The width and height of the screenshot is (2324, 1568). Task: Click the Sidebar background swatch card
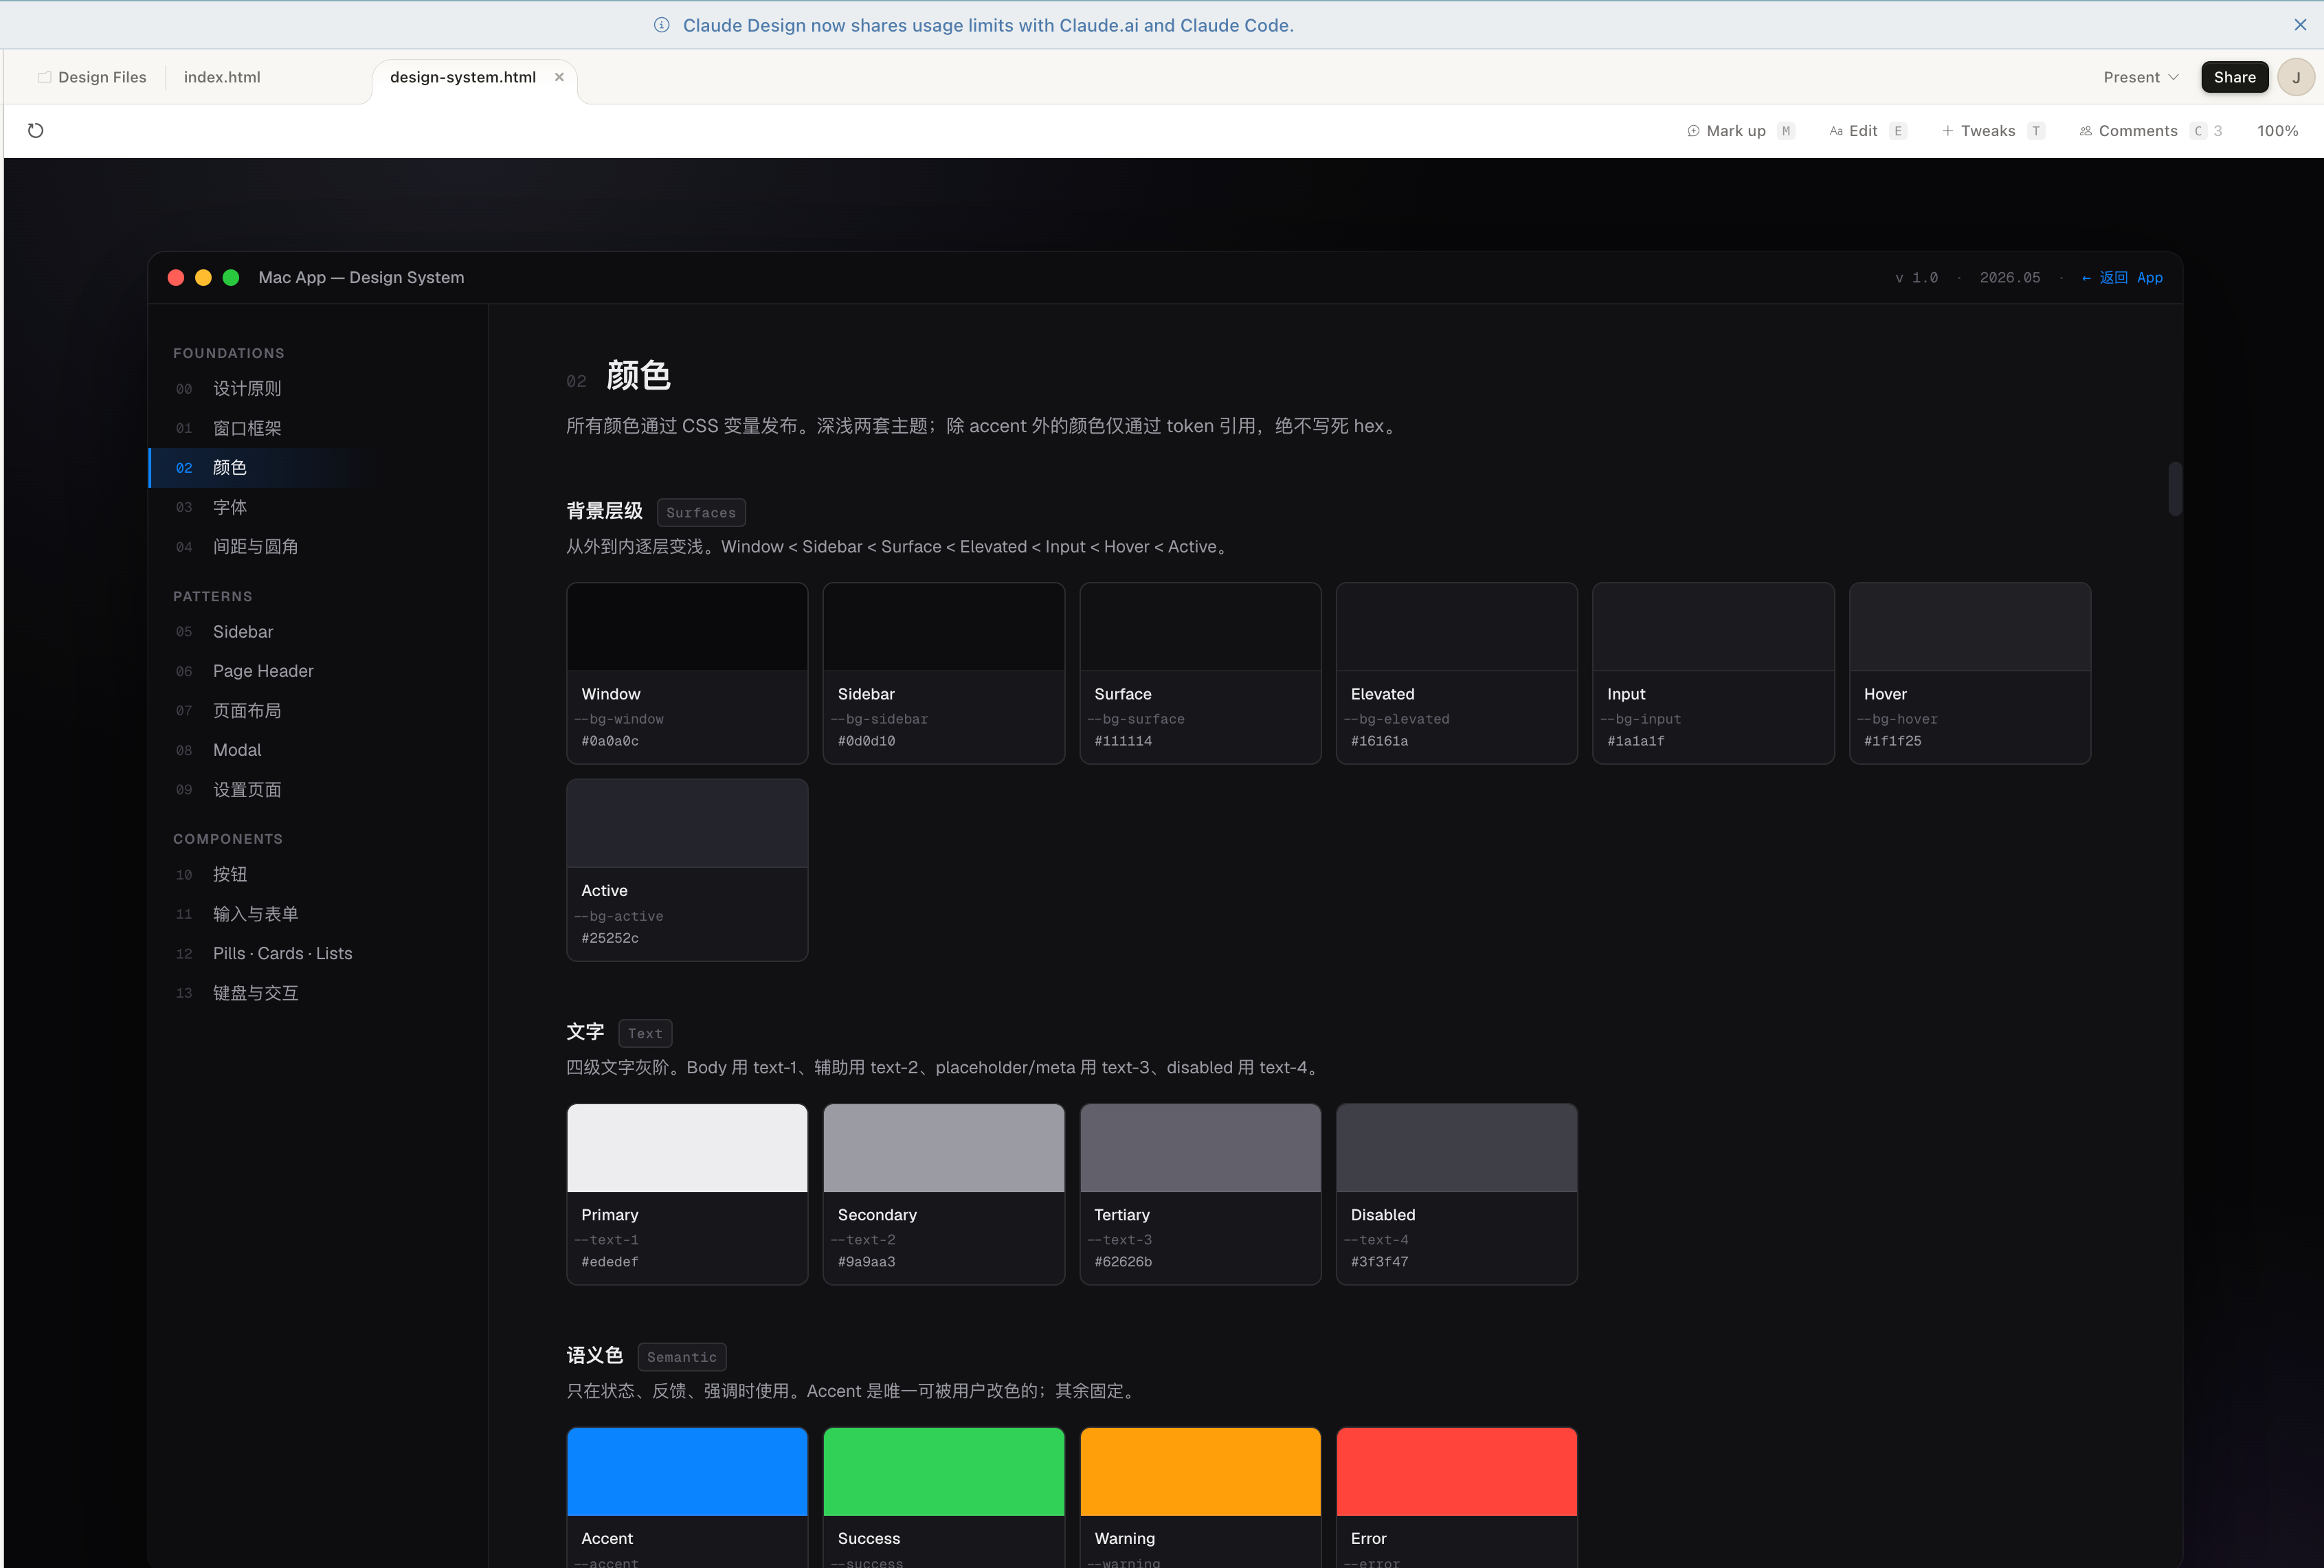click(x=943, y=673)
